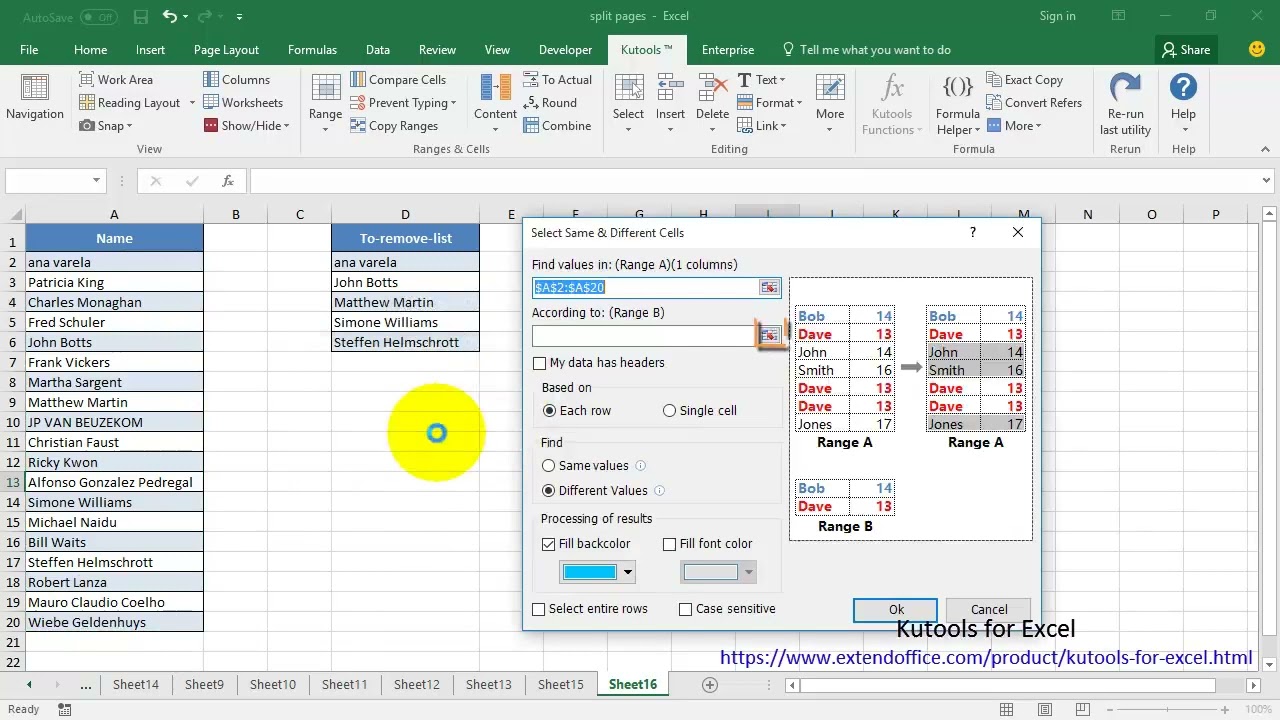
Task: Open the Re-run last utility icon
Action: click(1125, 88)
